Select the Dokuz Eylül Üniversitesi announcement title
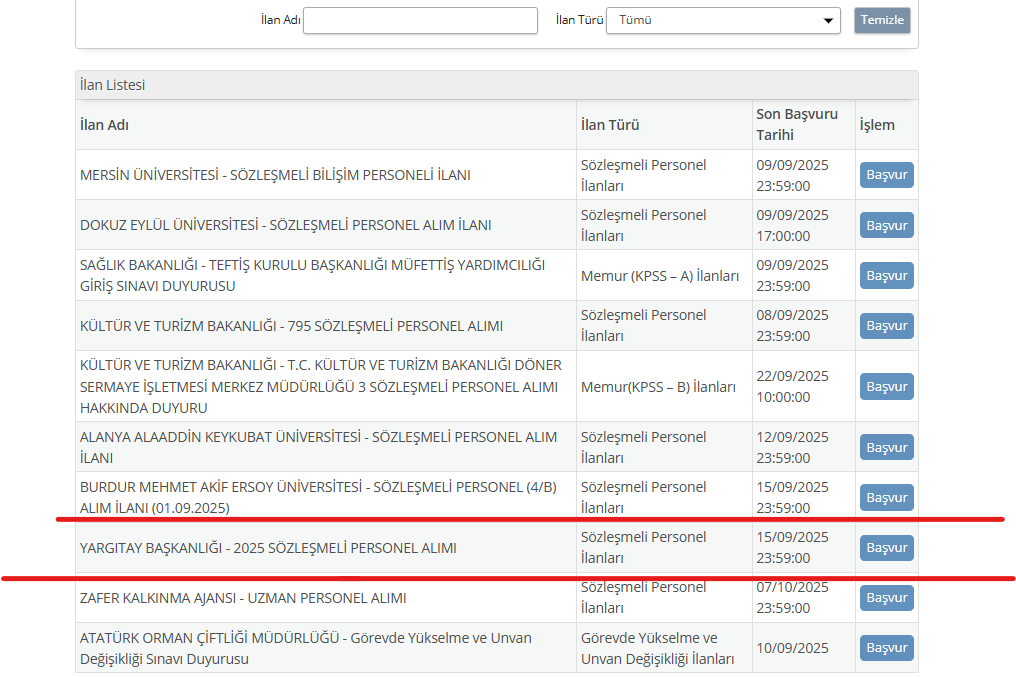1016x677 pixels. (x=286, y=225)
